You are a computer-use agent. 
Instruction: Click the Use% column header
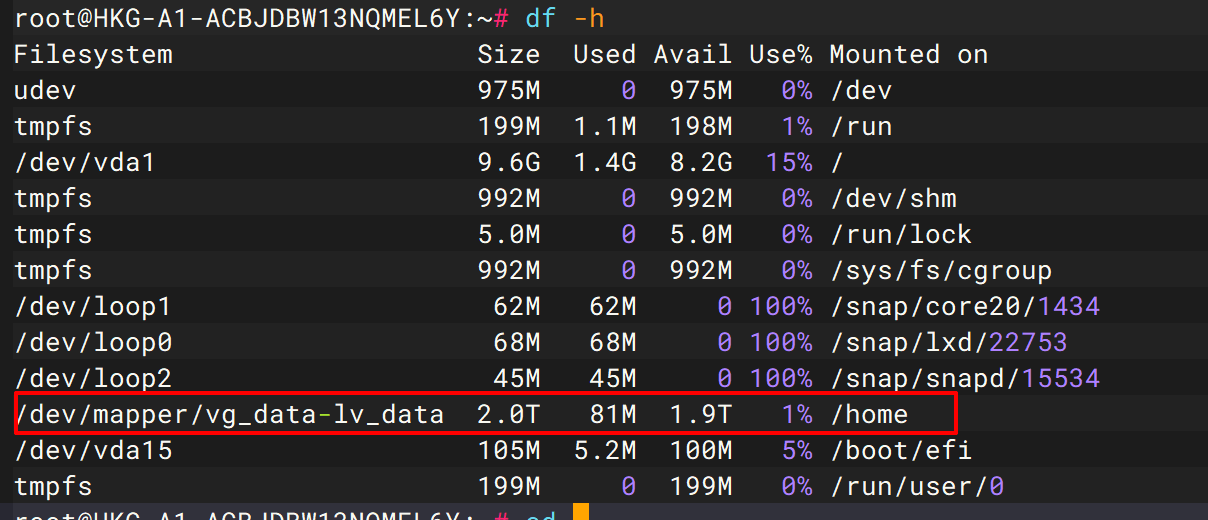[x=782, y=54]
